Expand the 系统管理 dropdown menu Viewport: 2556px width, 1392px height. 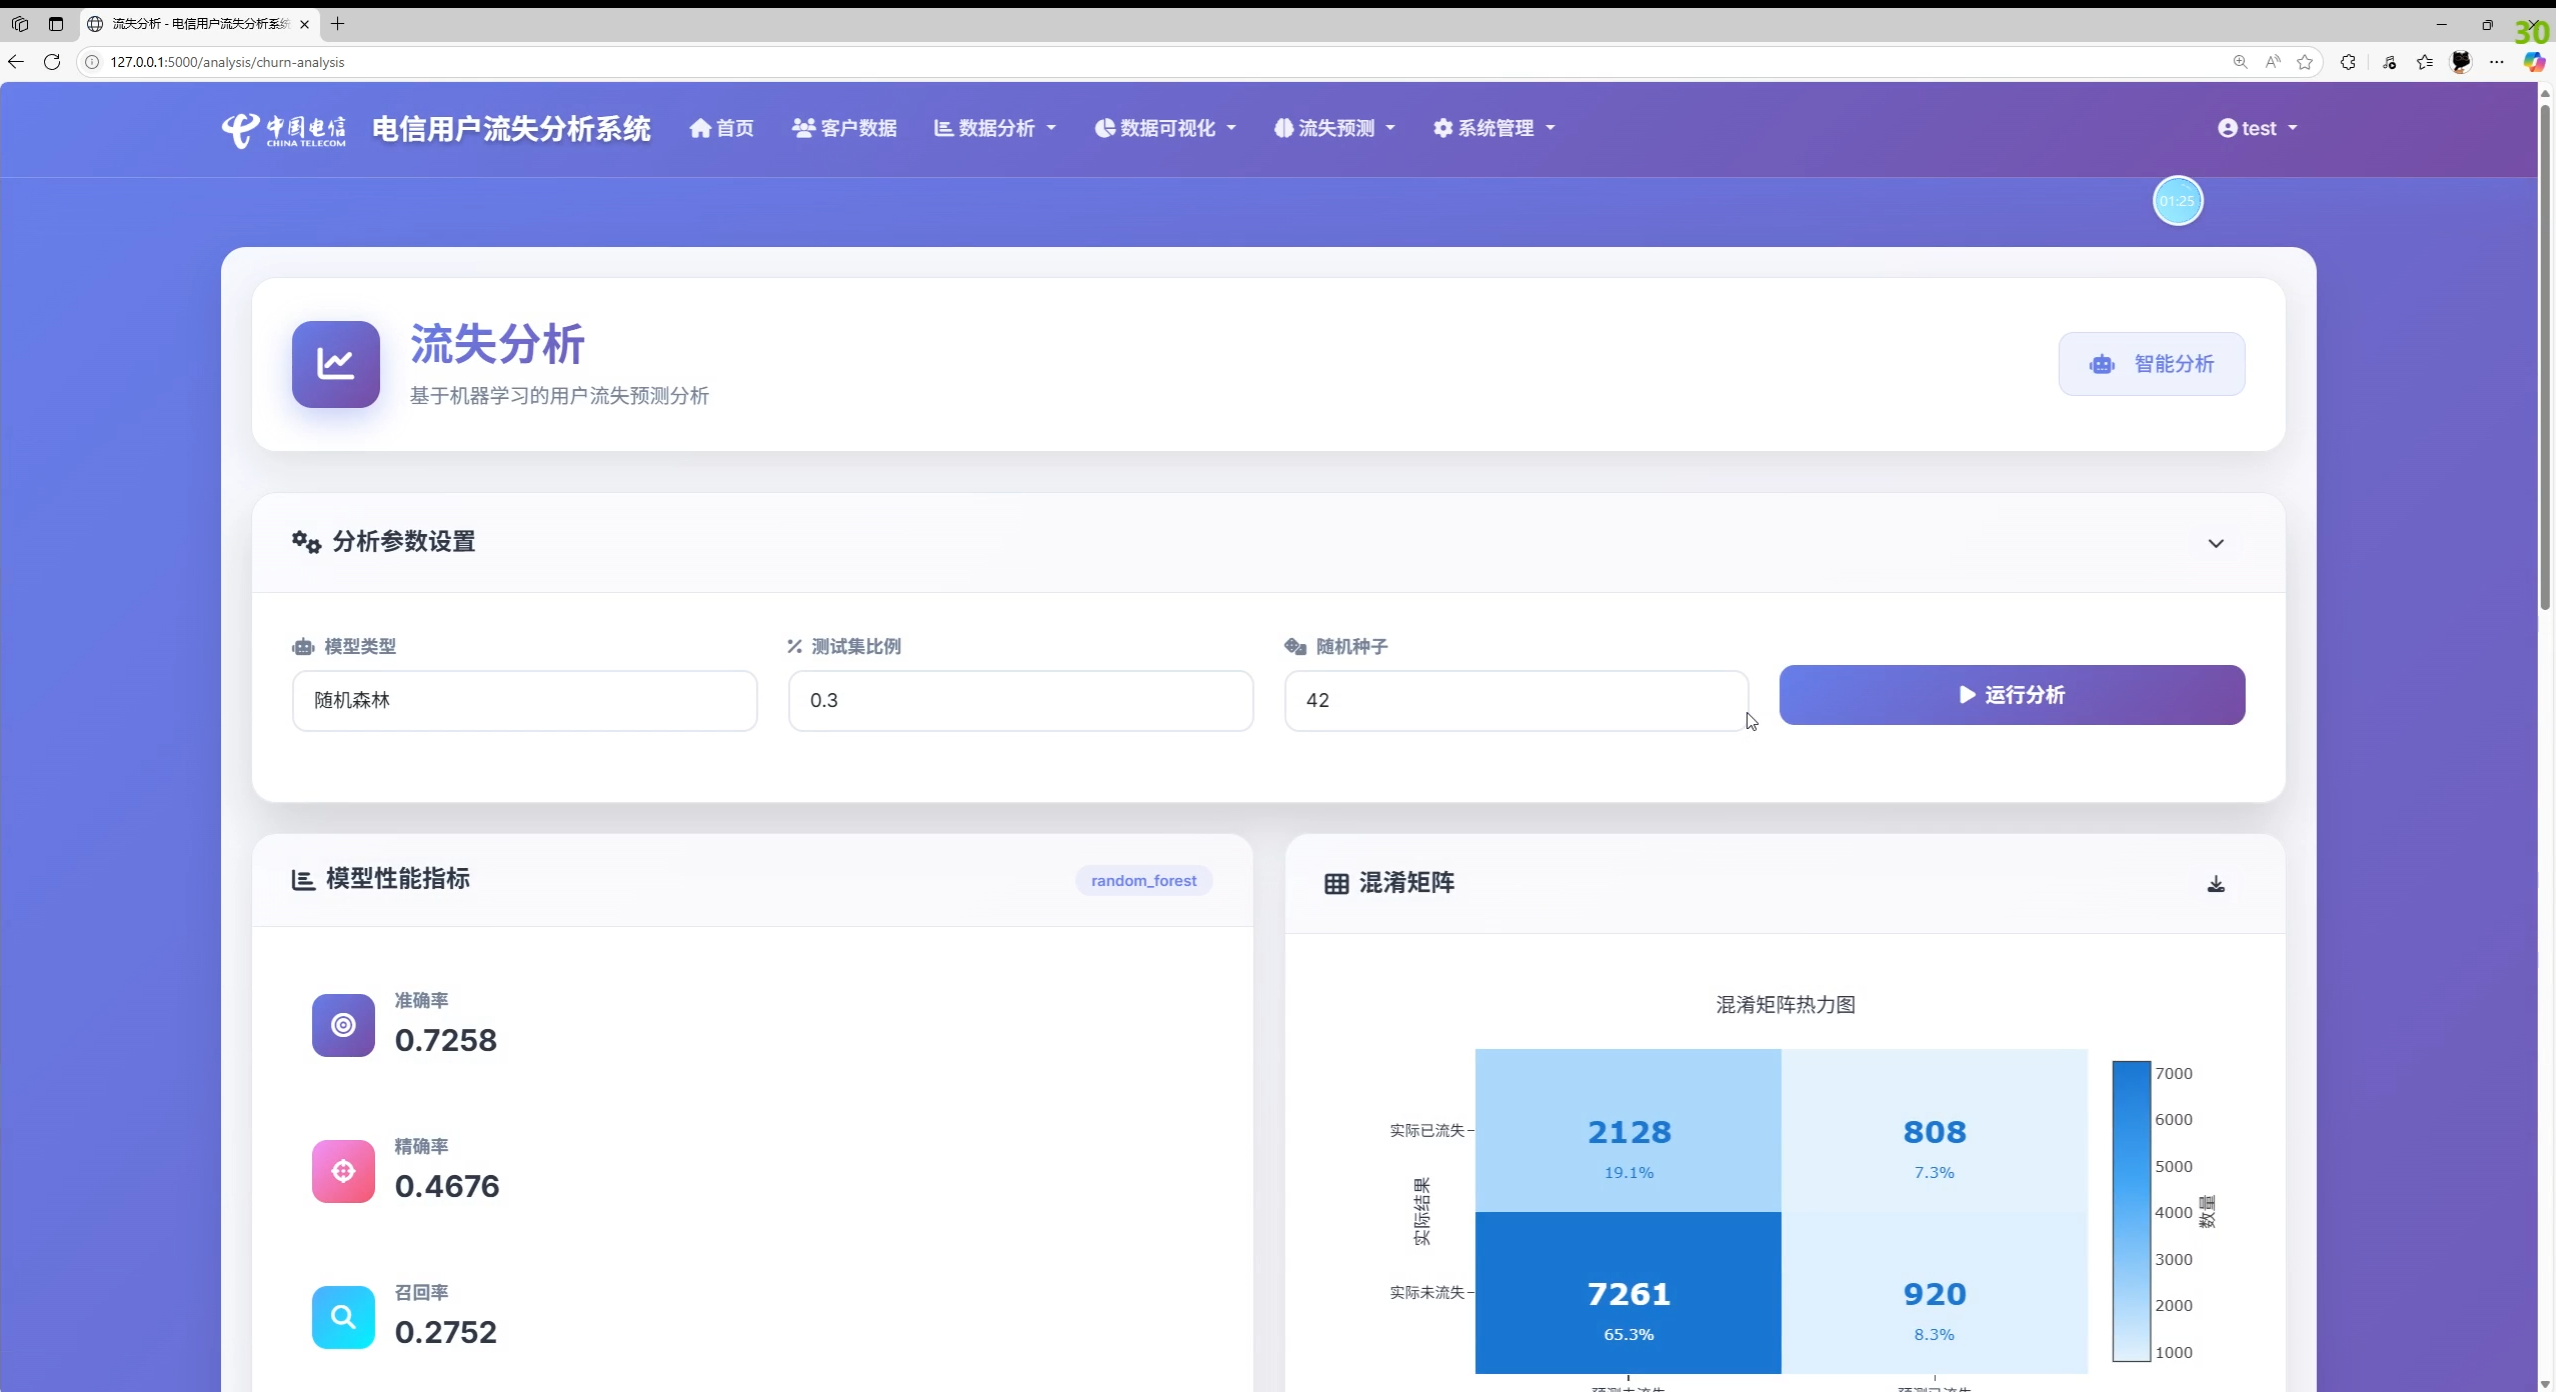click(1494, 128)
